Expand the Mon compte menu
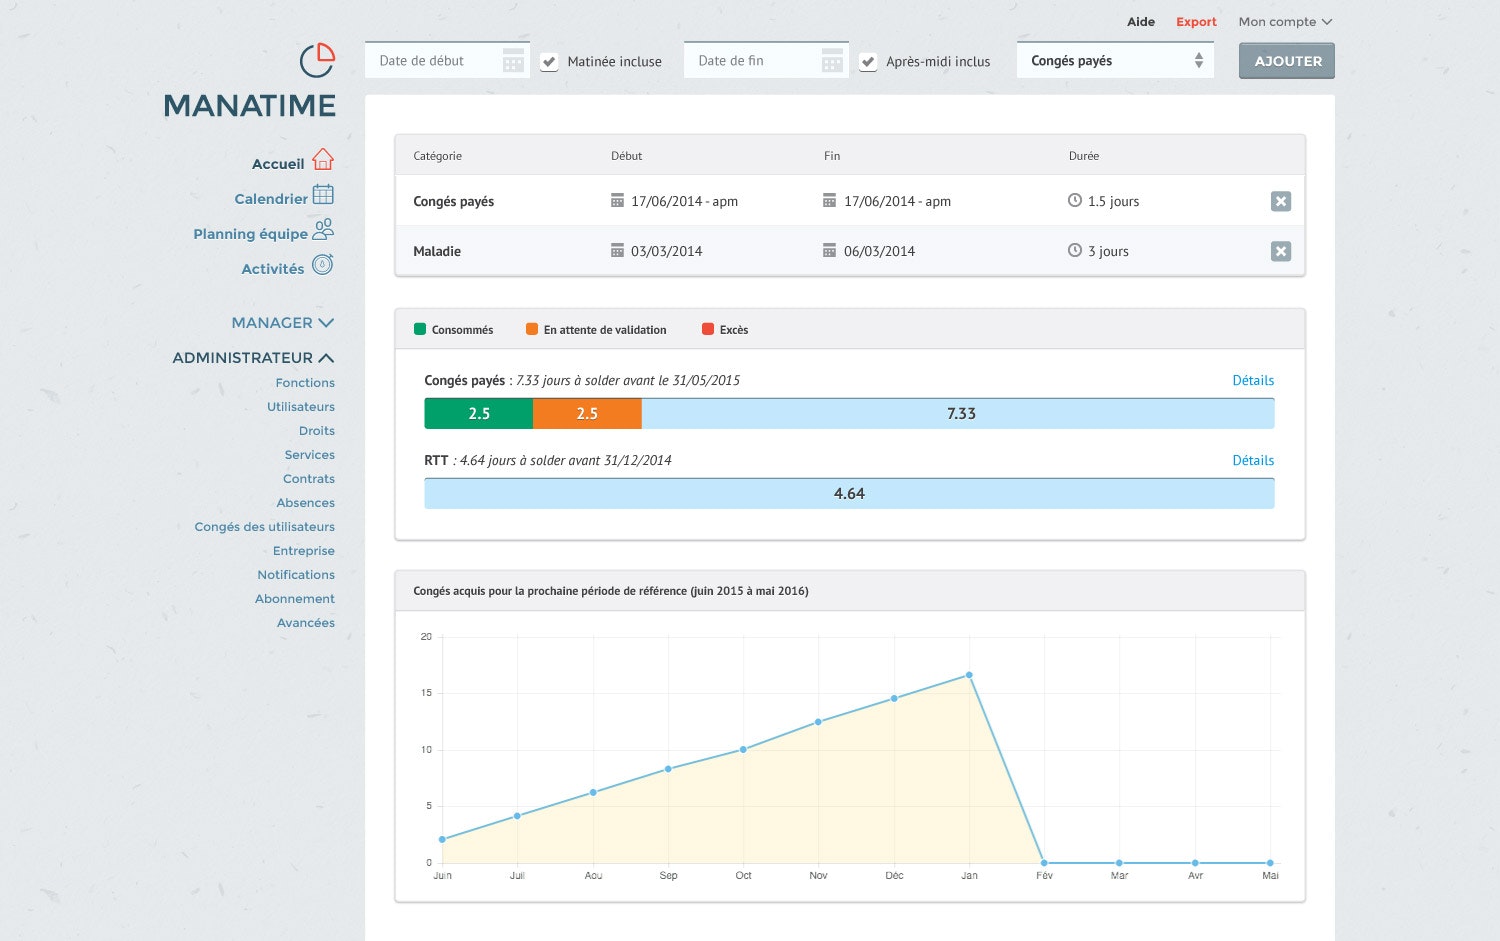 (1285, 22)
